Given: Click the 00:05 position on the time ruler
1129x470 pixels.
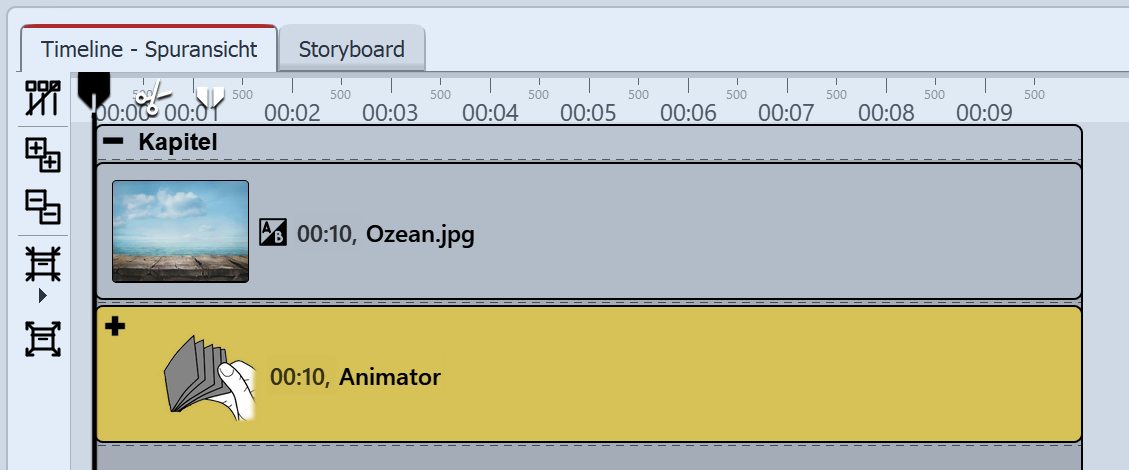Looking at the screenshot, I should pyautogui.click(x=588, y=112).
